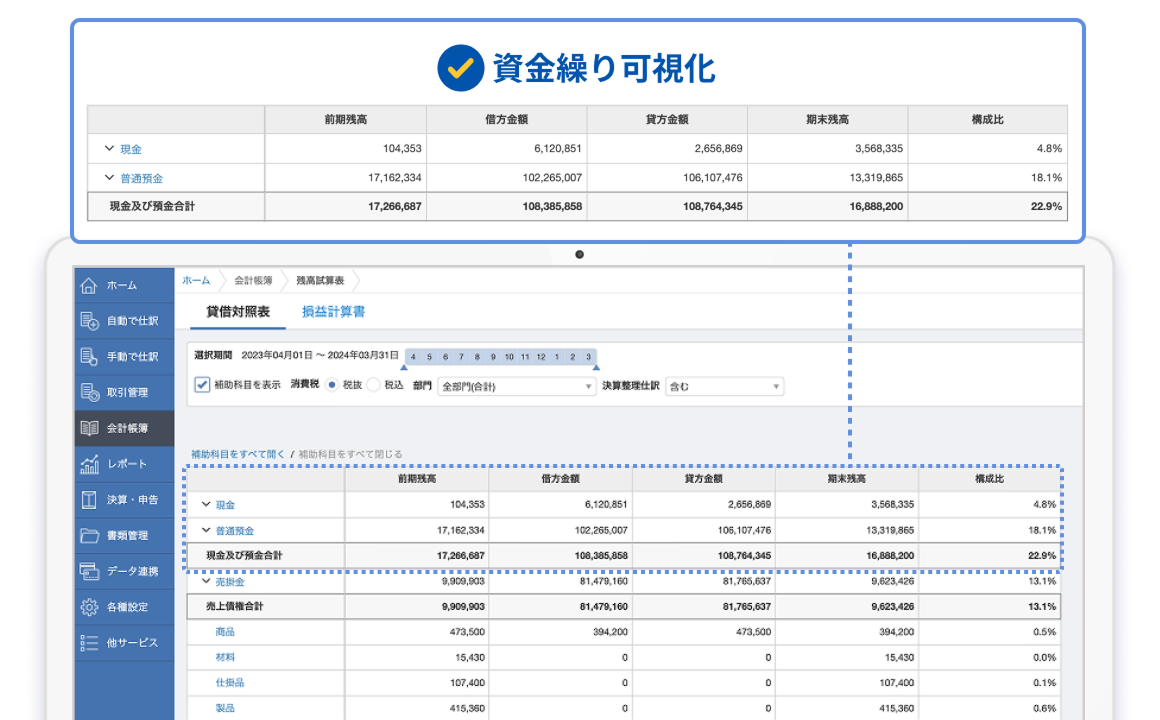Image resolution: width=1160 pixels, height=720 pixels.
Task: Select the 税込 radio button
Action: [373, 385]
